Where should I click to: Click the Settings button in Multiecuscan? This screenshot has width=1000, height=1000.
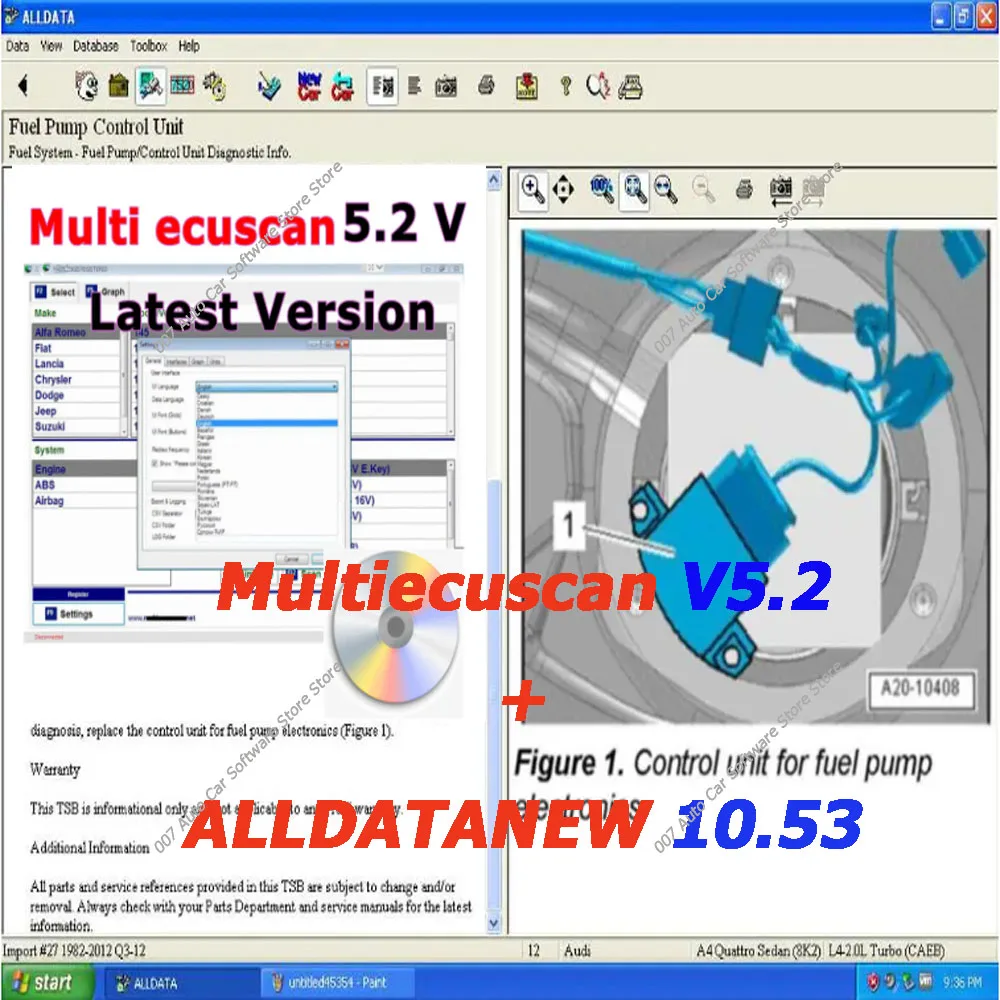click(78, 614)
